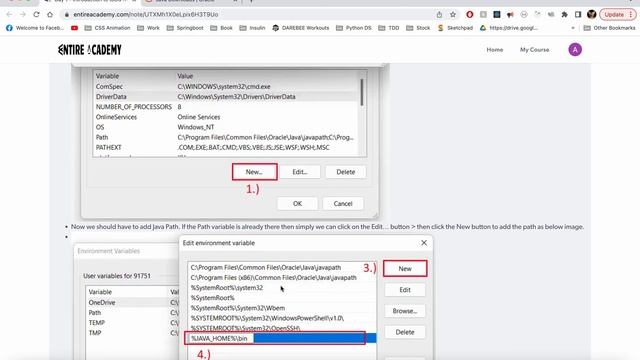Viewport: 640px width, 360px height.
Task: Click the browser forward arrow
Action: (x=23, y=14)
